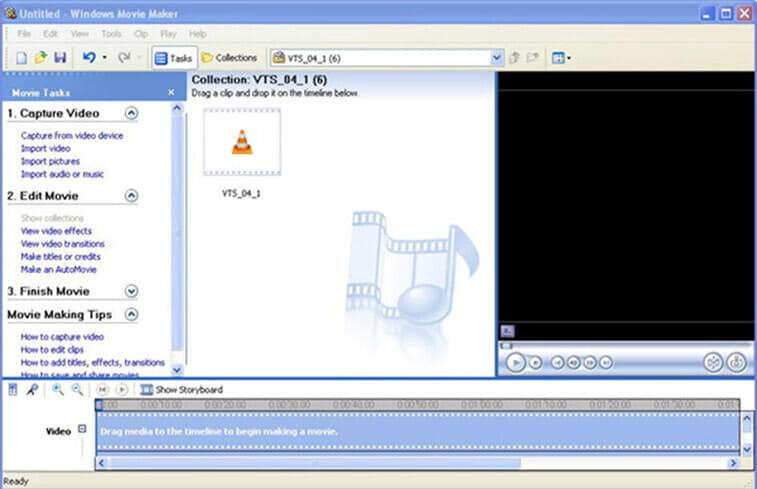Click Show Storyboard

181,390
